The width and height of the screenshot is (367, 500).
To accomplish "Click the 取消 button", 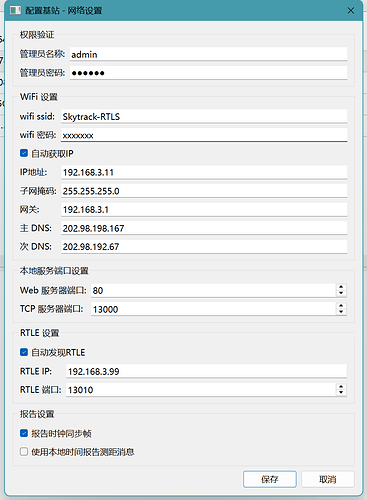I will 328,479.
